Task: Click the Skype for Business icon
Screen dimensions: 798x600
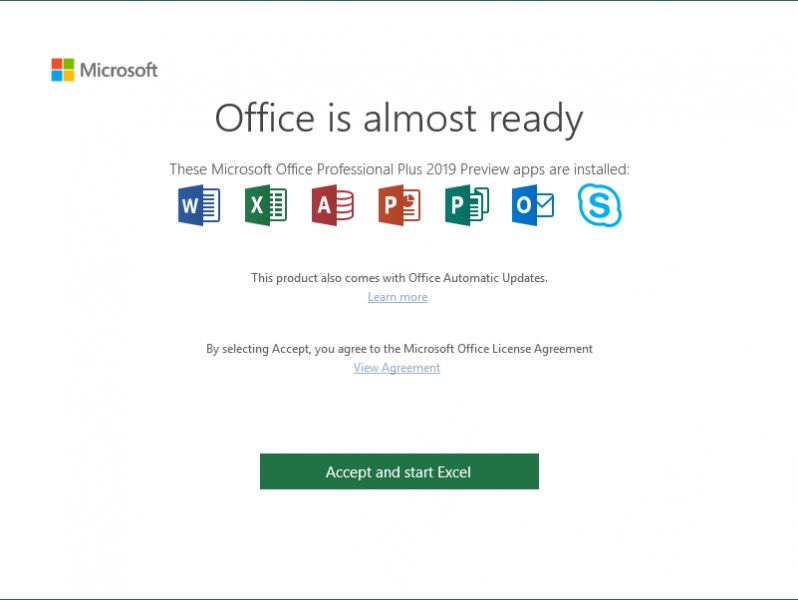Action: 599,205
